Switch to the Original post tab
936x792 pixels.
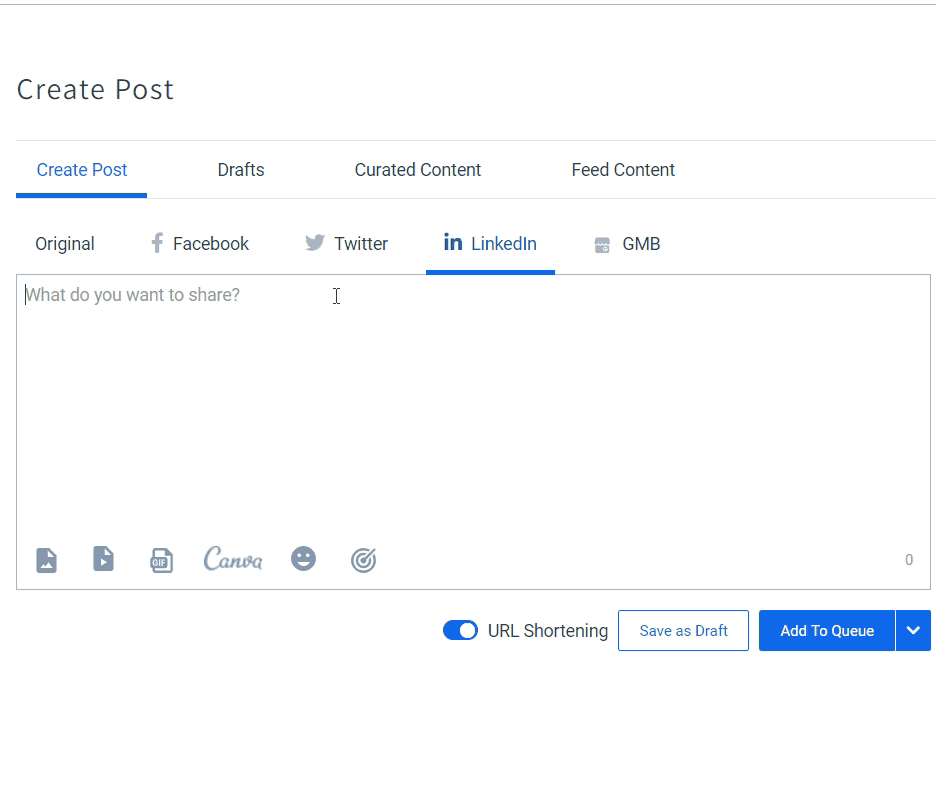[64, 244]
